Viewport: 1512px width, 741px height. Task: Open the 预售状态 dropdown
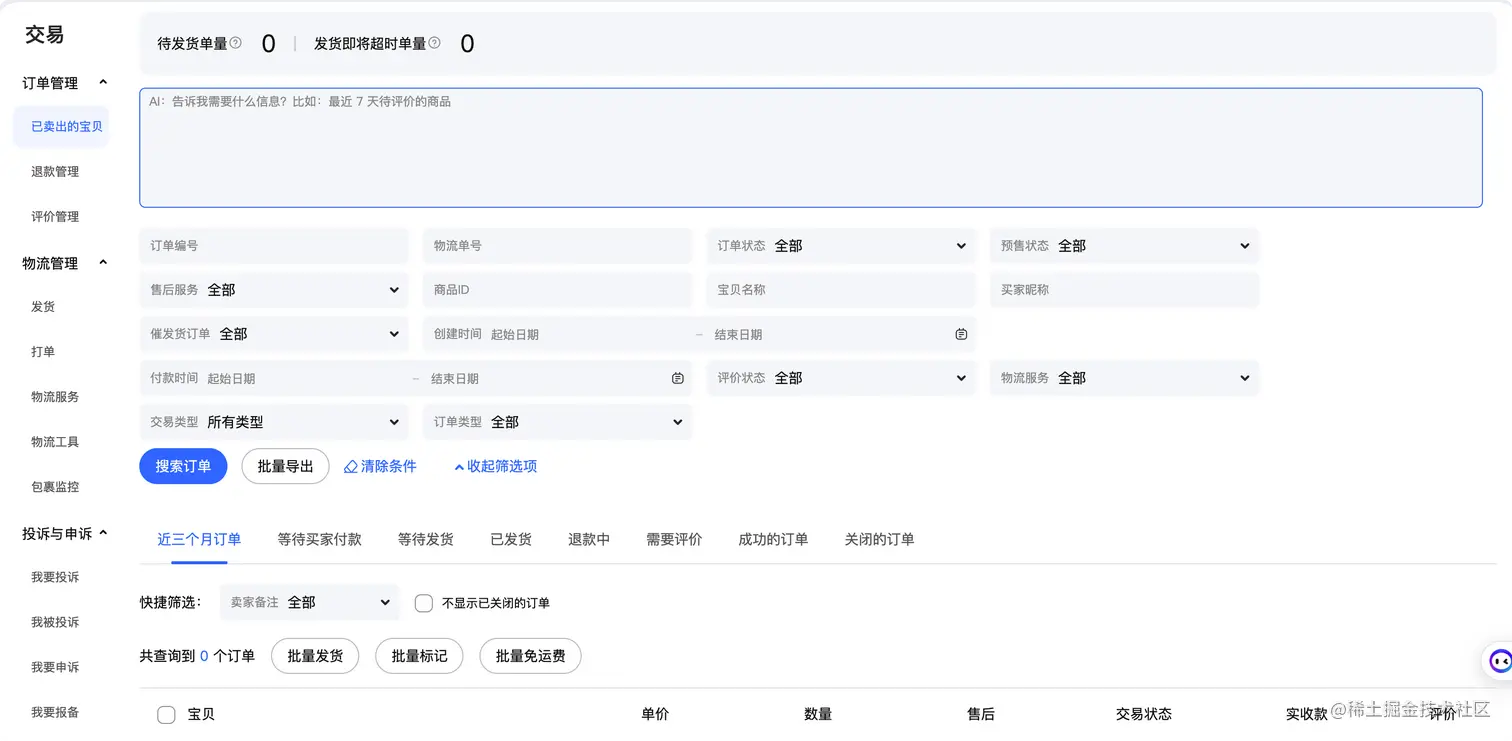(1124, 246)
